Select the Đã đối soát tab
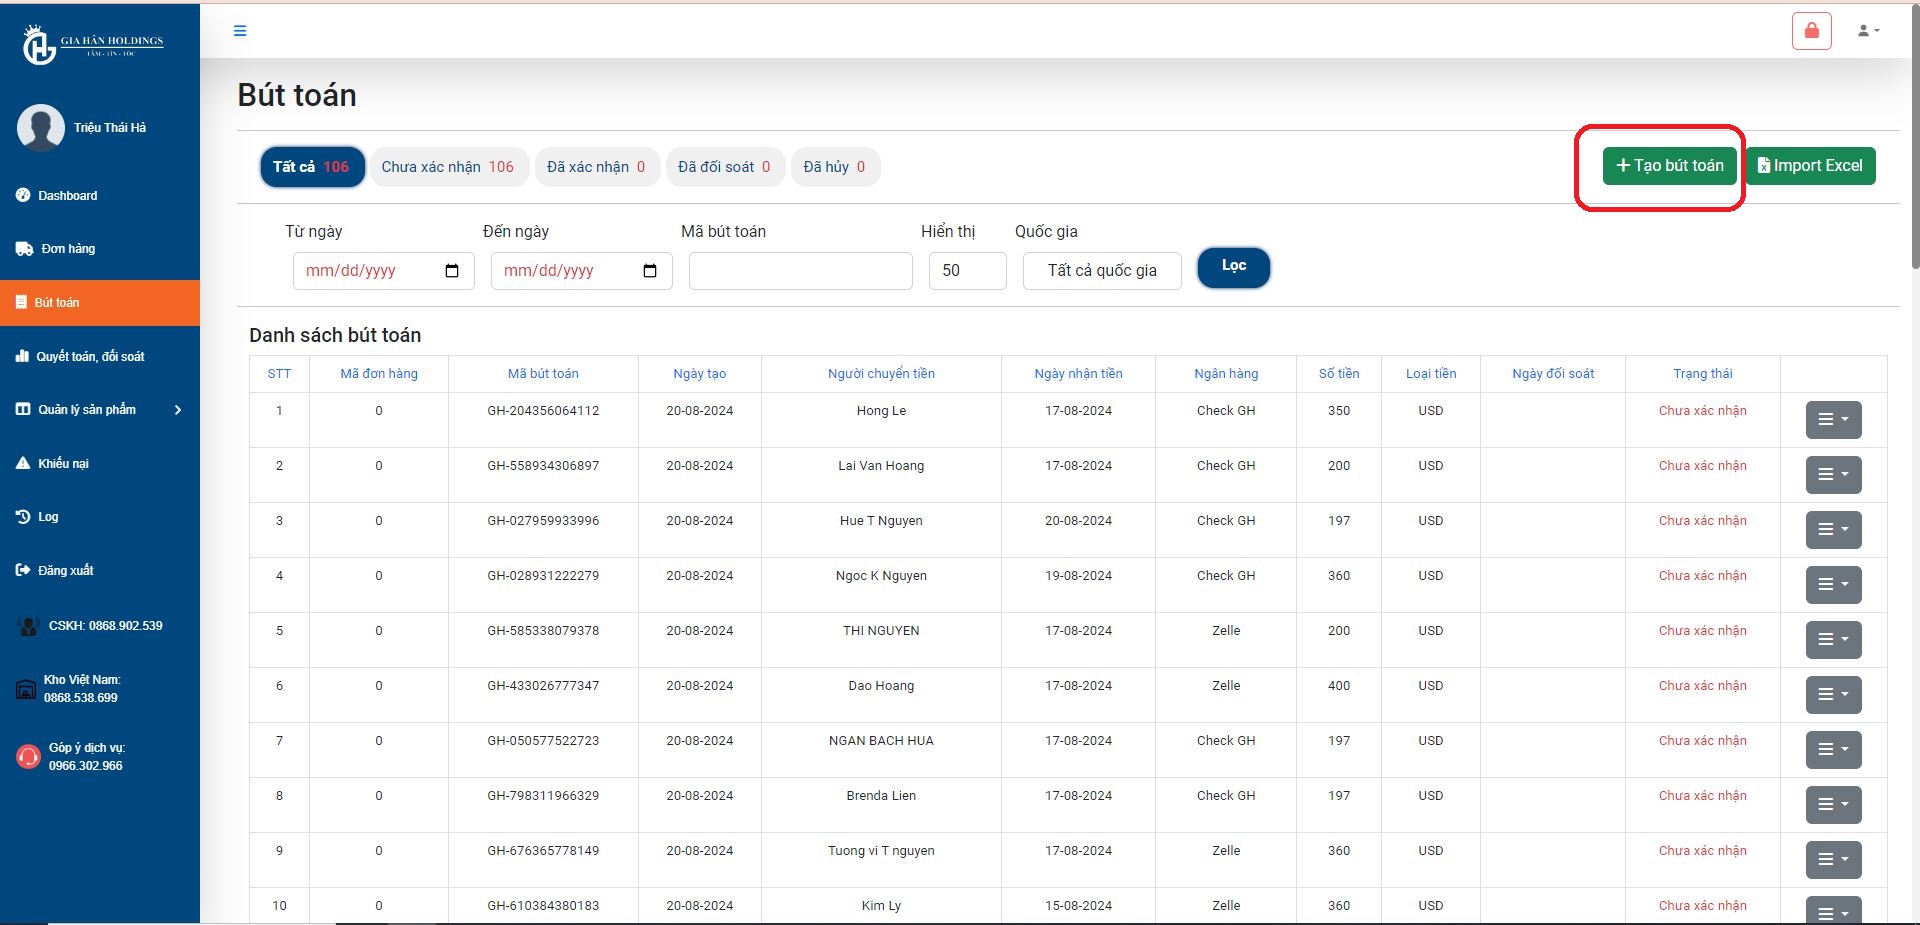 [724, 167]
